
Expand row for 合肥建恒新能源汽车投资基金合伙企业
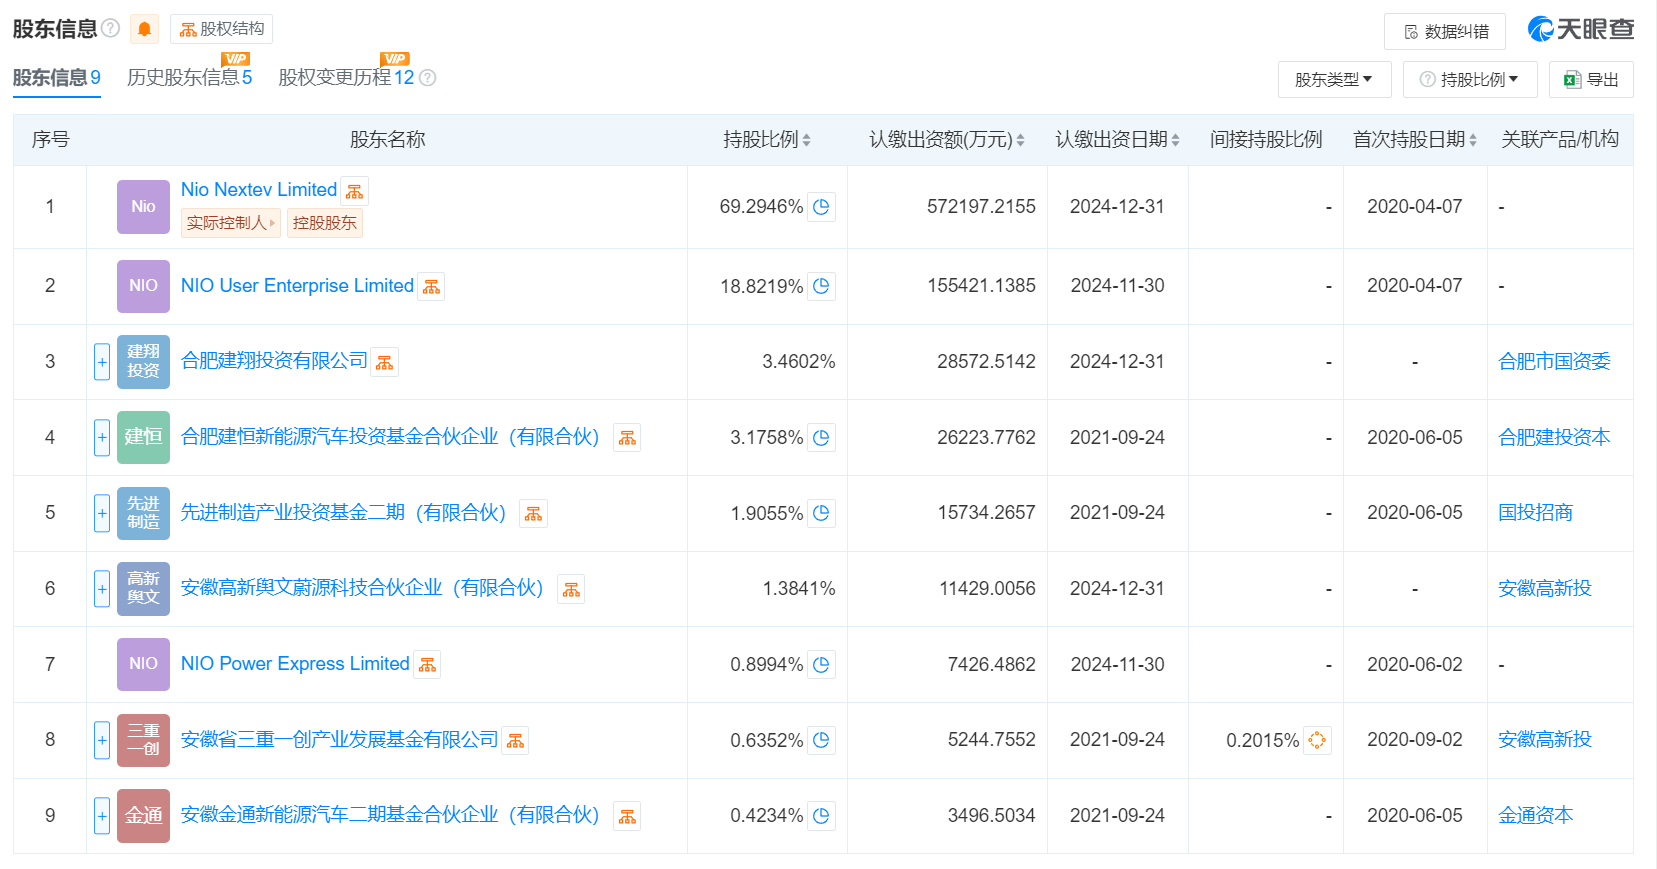click(x=102, y=437)
